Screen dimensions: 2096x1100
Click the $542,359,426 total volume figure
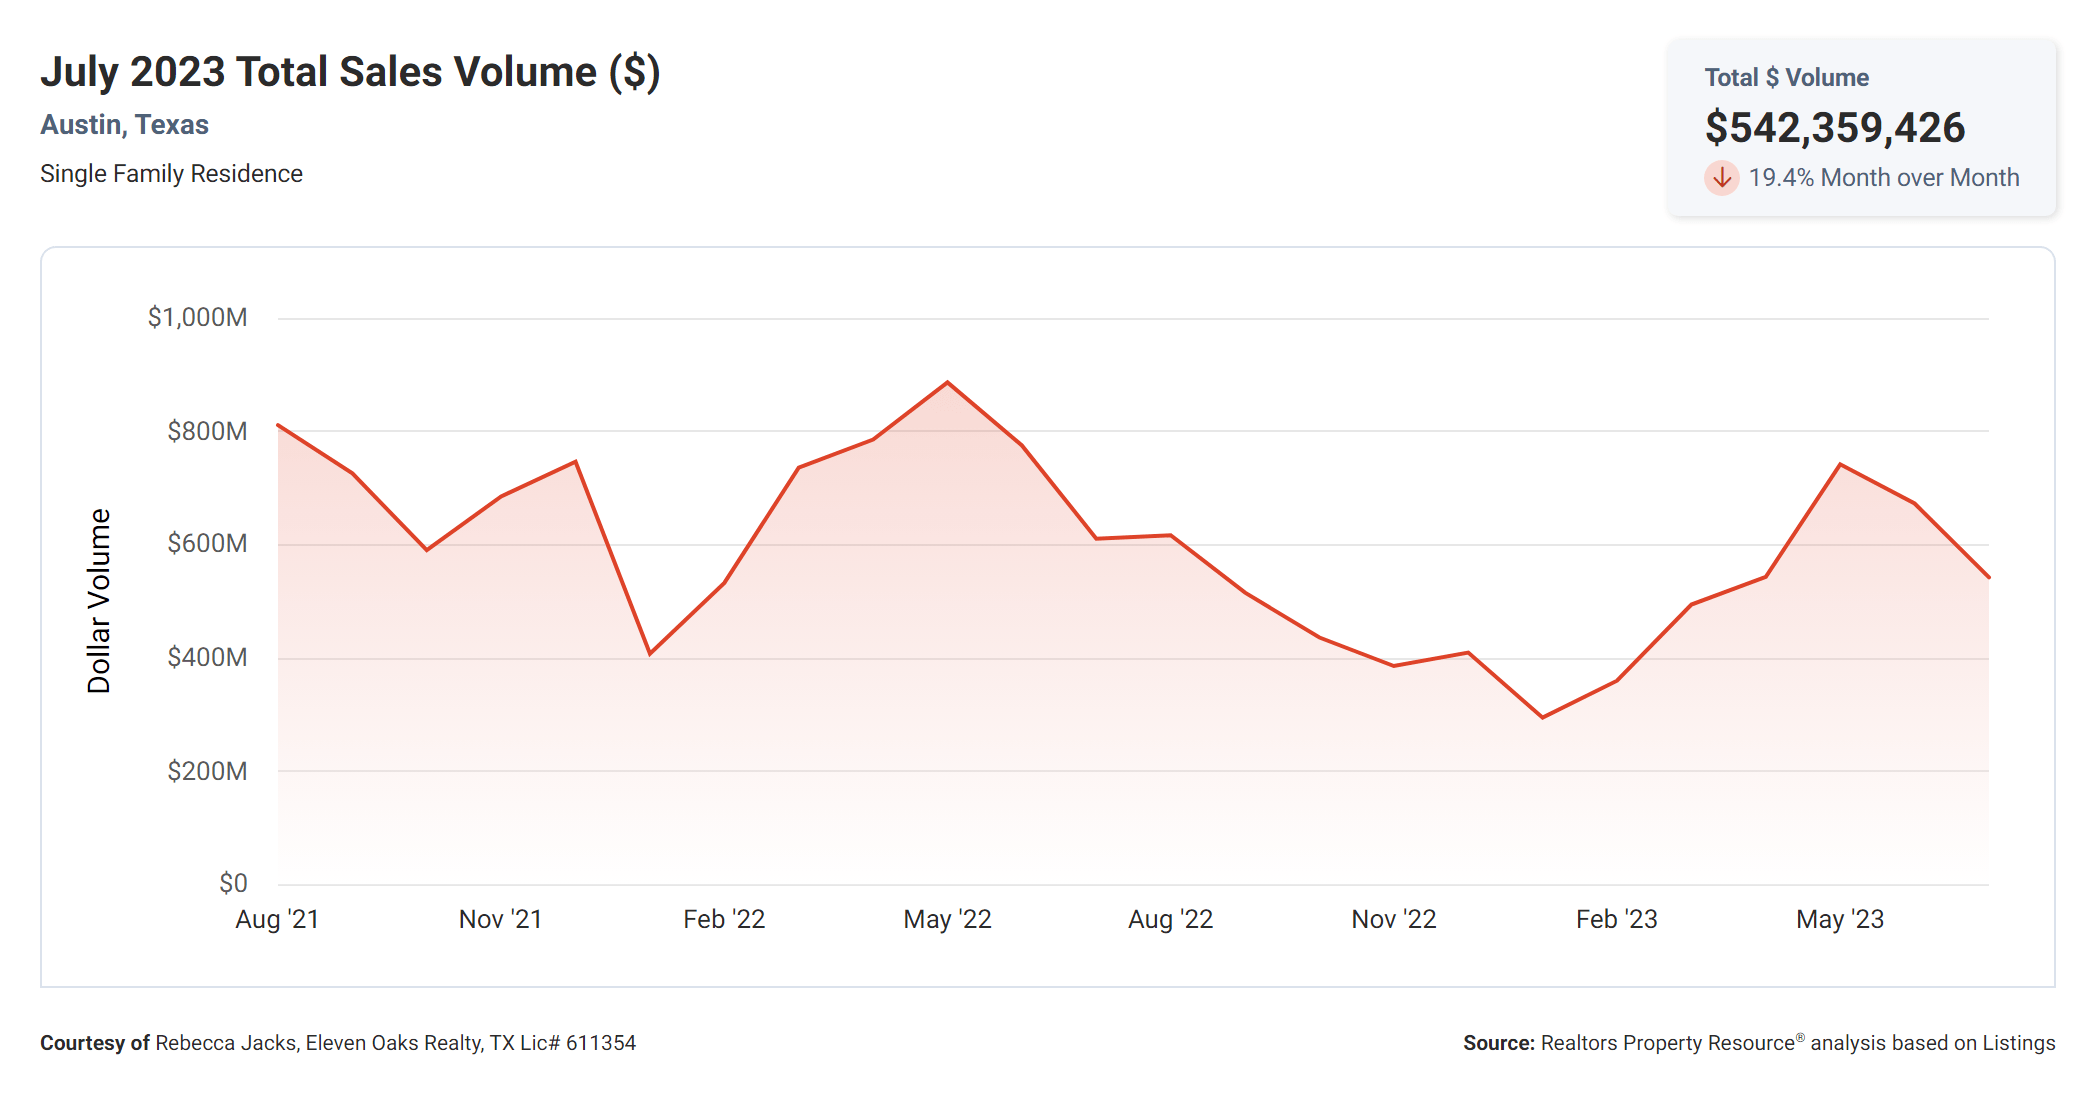pos(1834,128)
